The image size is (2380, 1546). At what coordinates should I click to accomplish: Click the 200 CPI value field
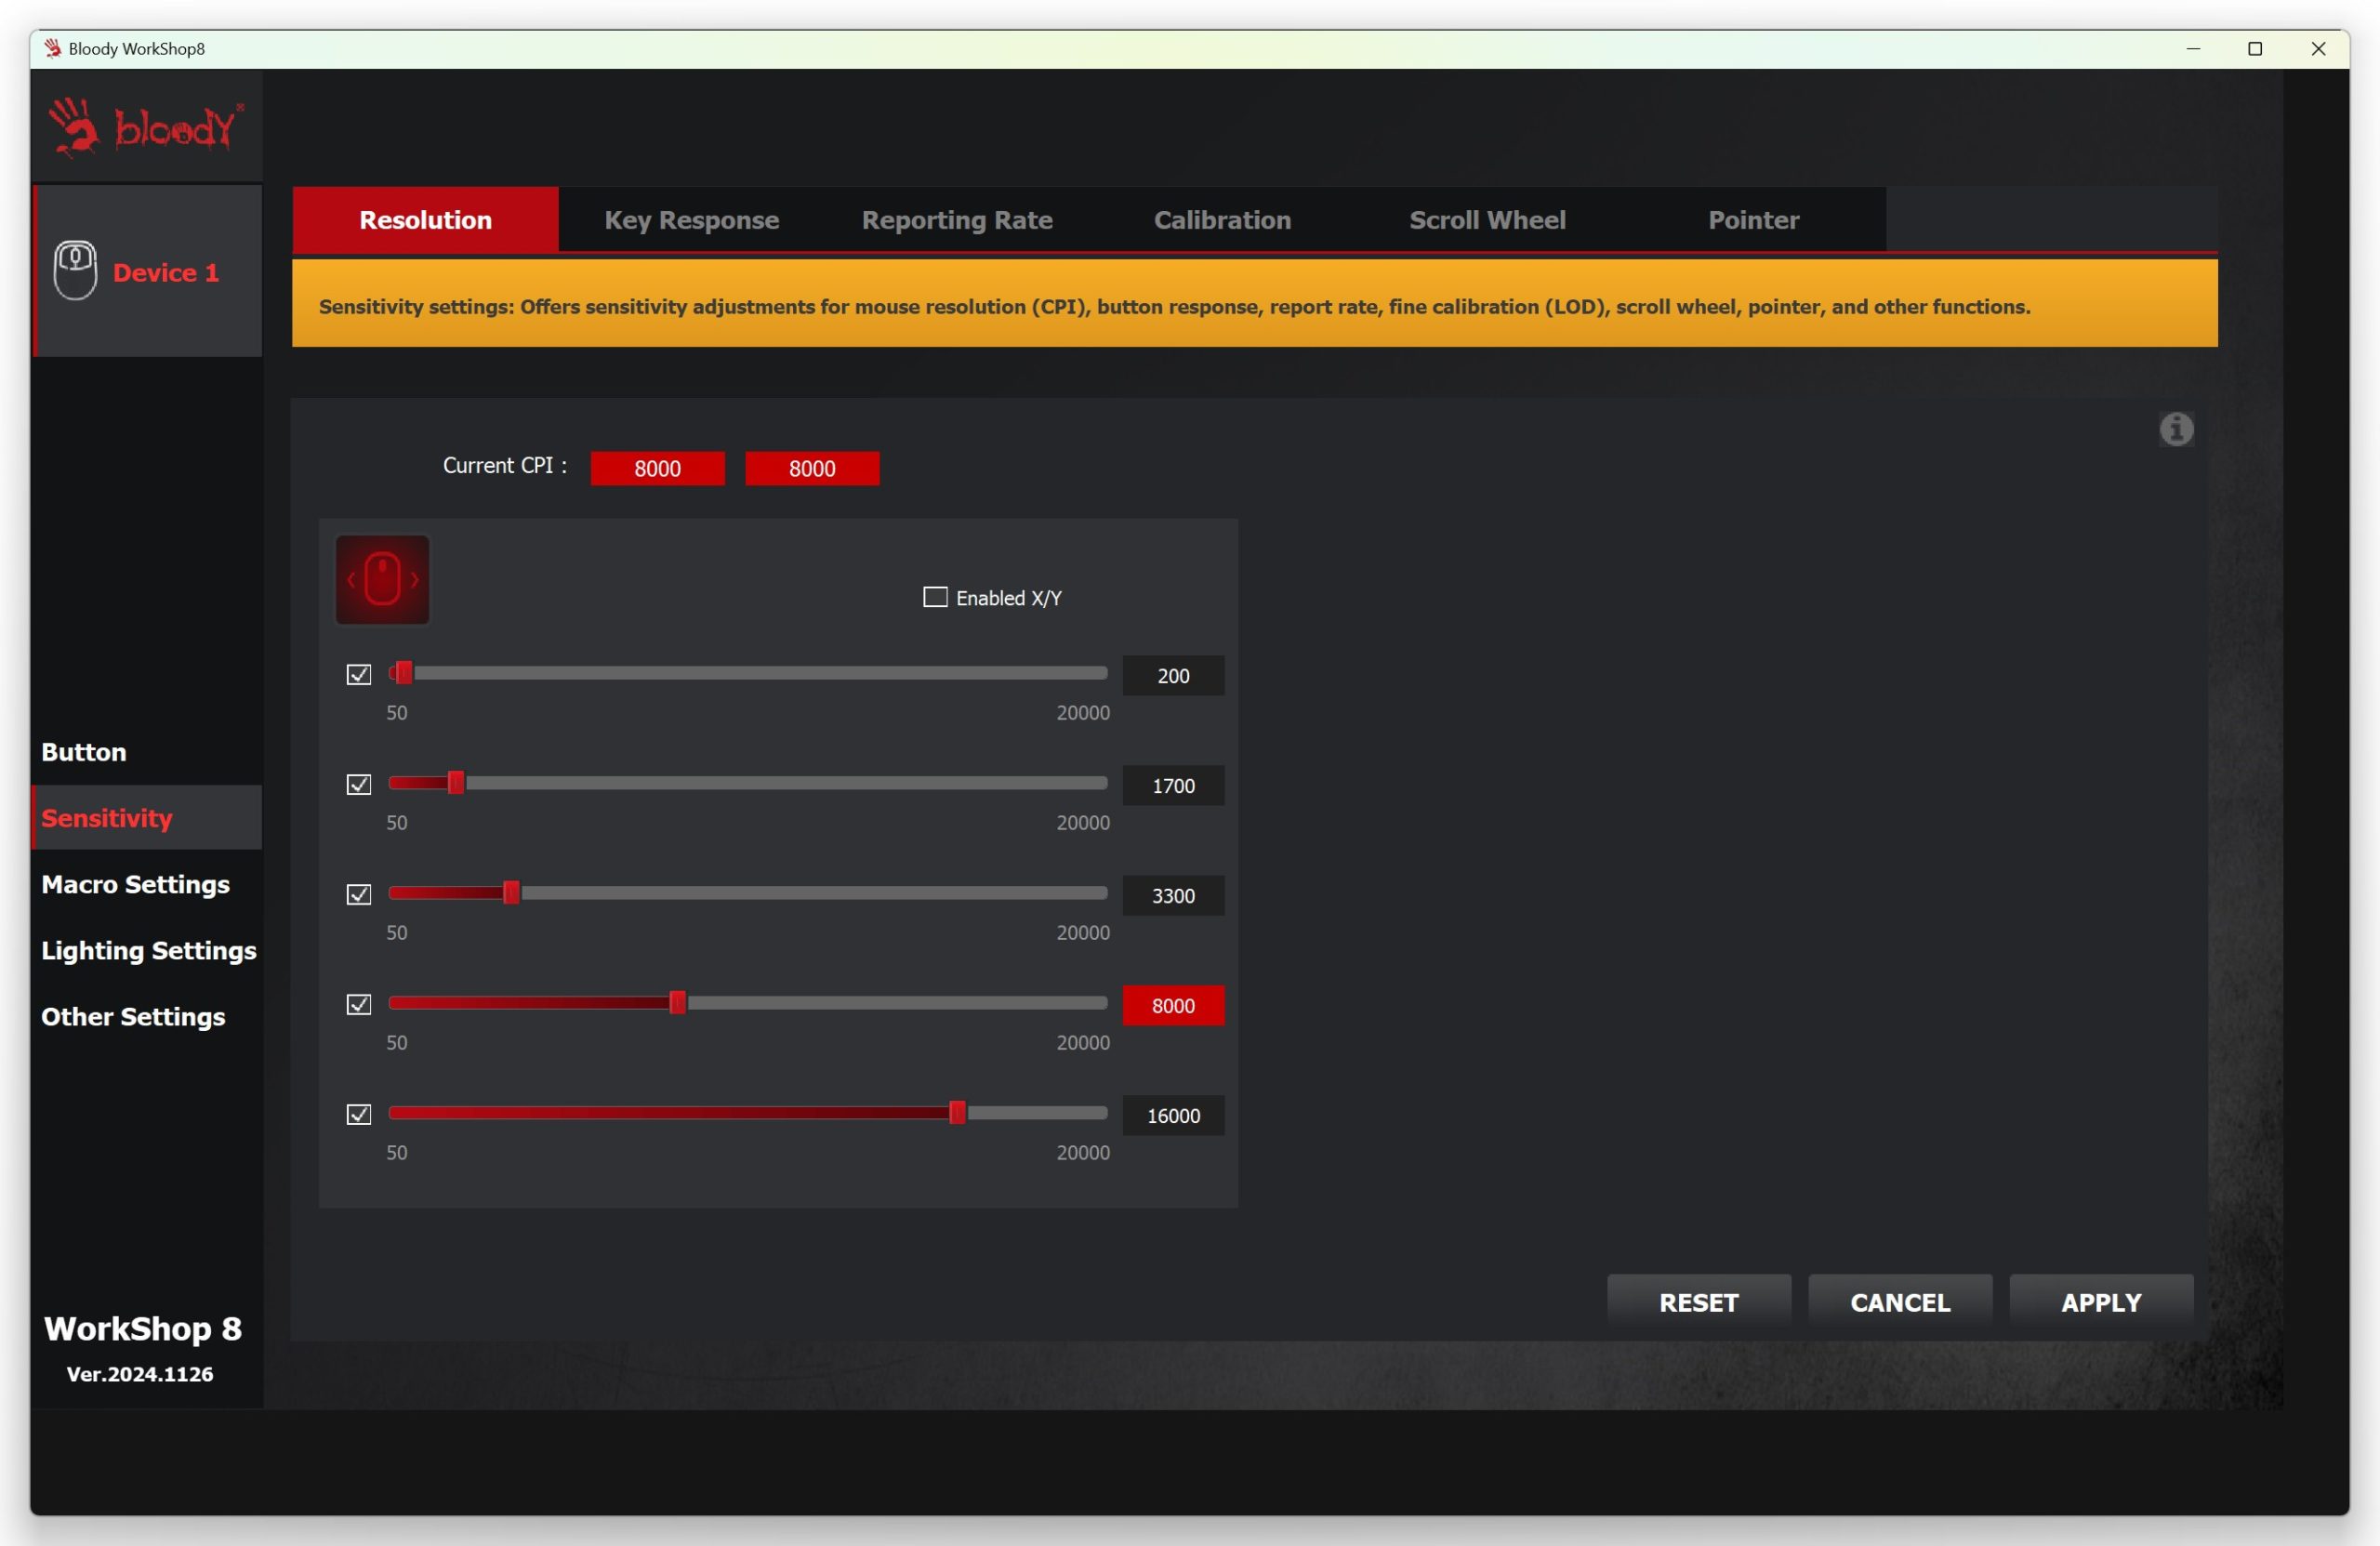[1173, 676]
